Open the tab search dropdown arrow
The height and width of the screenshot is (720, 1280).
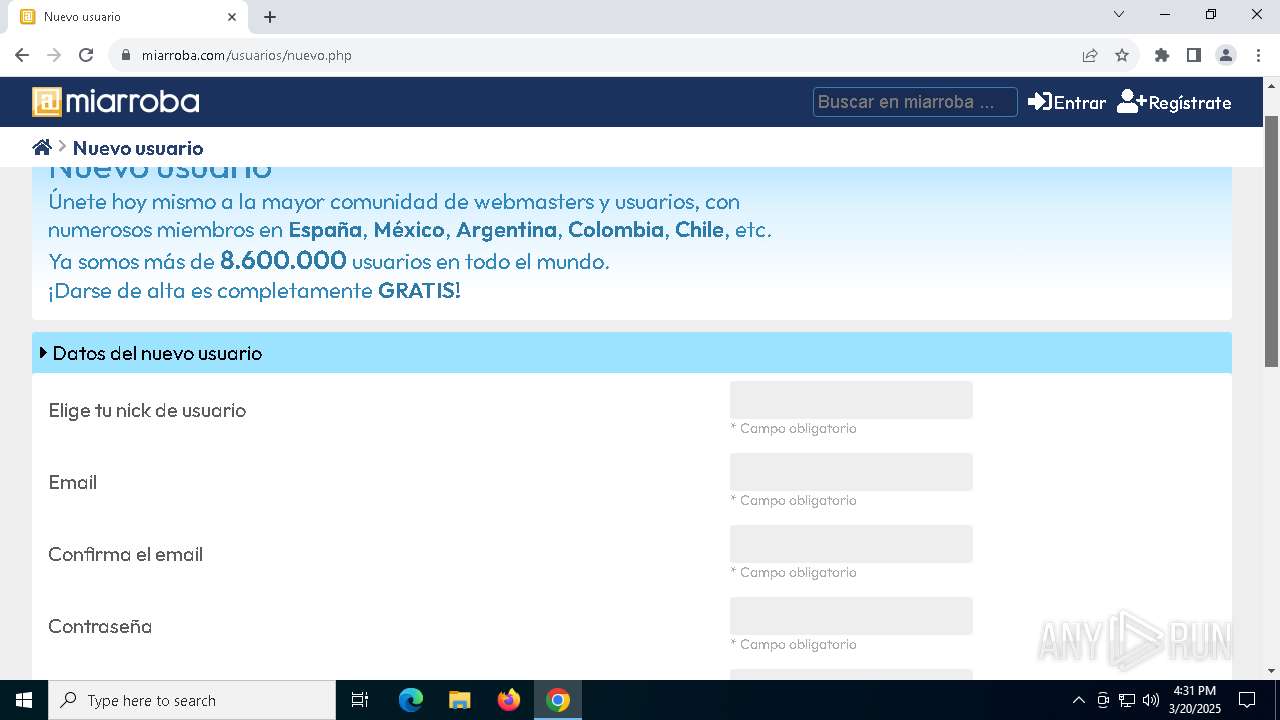click(1119, 14)
